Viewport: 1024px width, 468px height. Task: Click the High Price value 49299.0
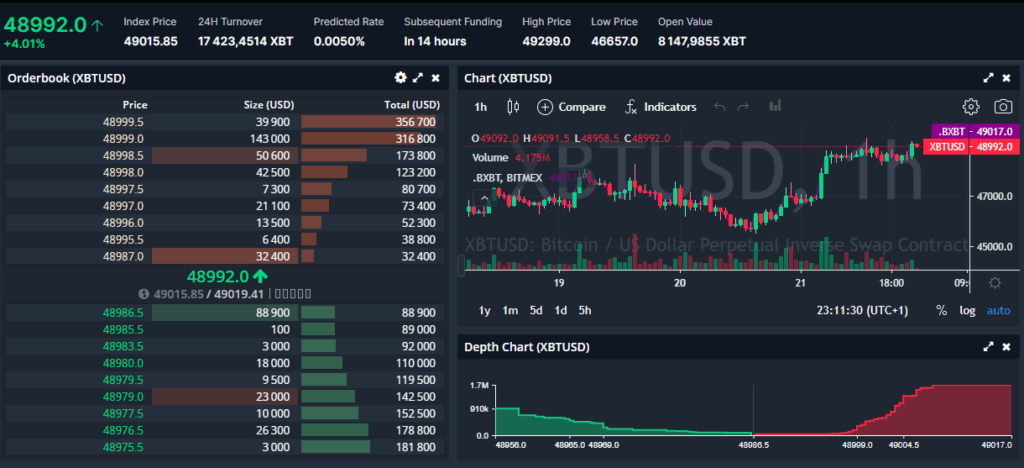(x=546, y=41)
